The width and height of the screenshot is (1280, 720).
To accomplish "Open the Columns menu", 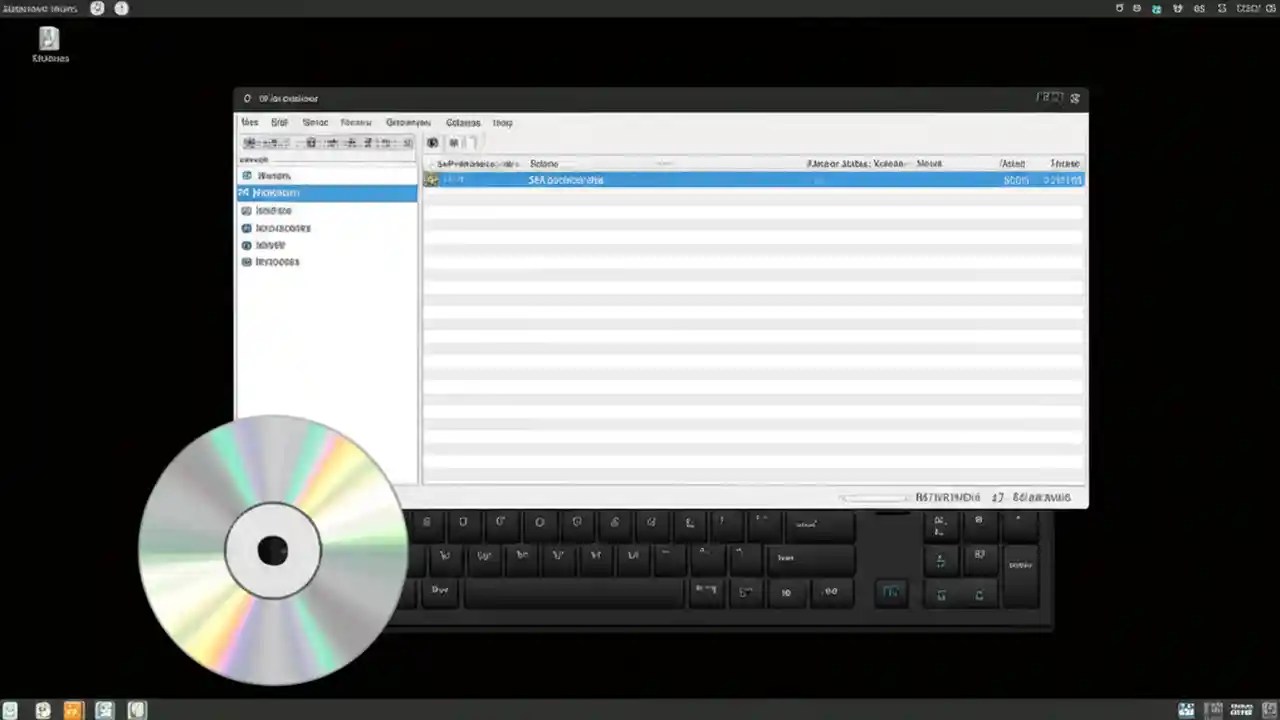I will pyautogui.click(x=463, y=122).
